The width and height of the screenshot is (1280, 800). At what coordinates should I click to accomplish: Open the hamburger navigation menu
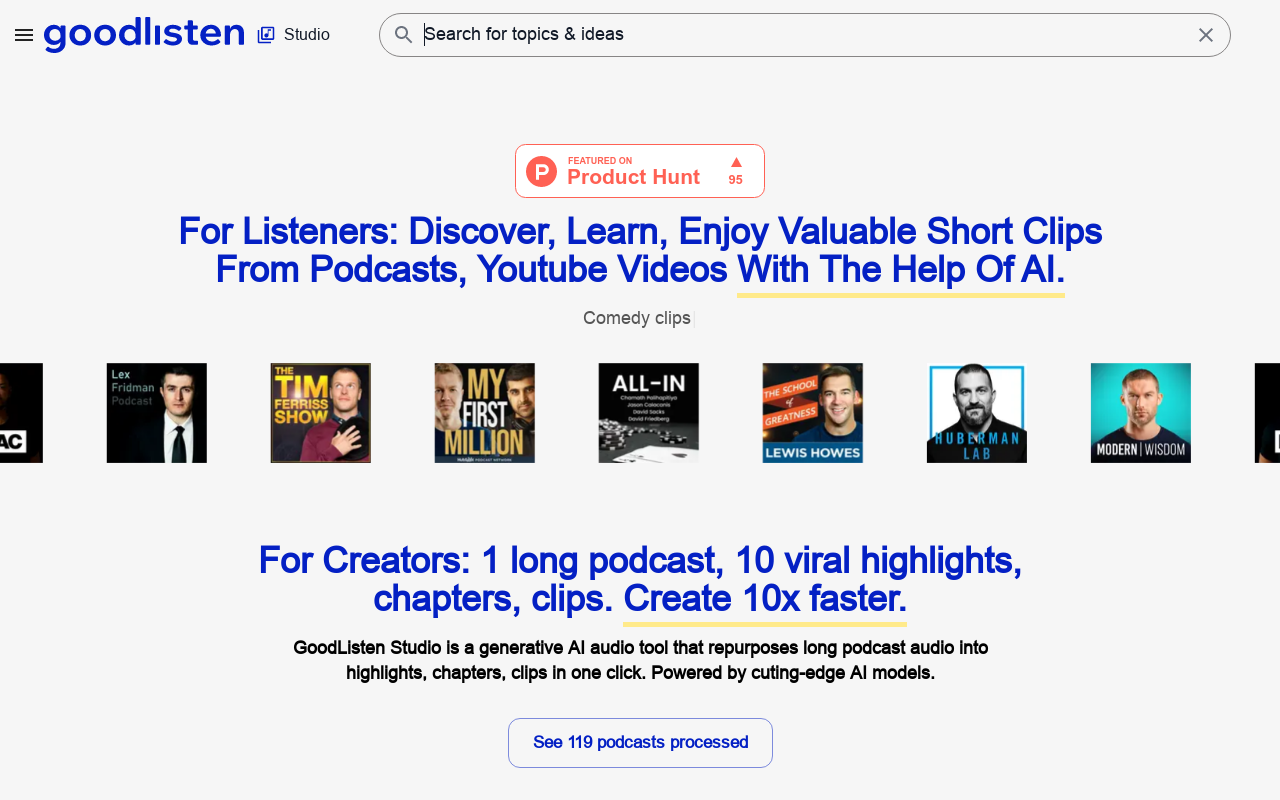click(x=24, y=35)
